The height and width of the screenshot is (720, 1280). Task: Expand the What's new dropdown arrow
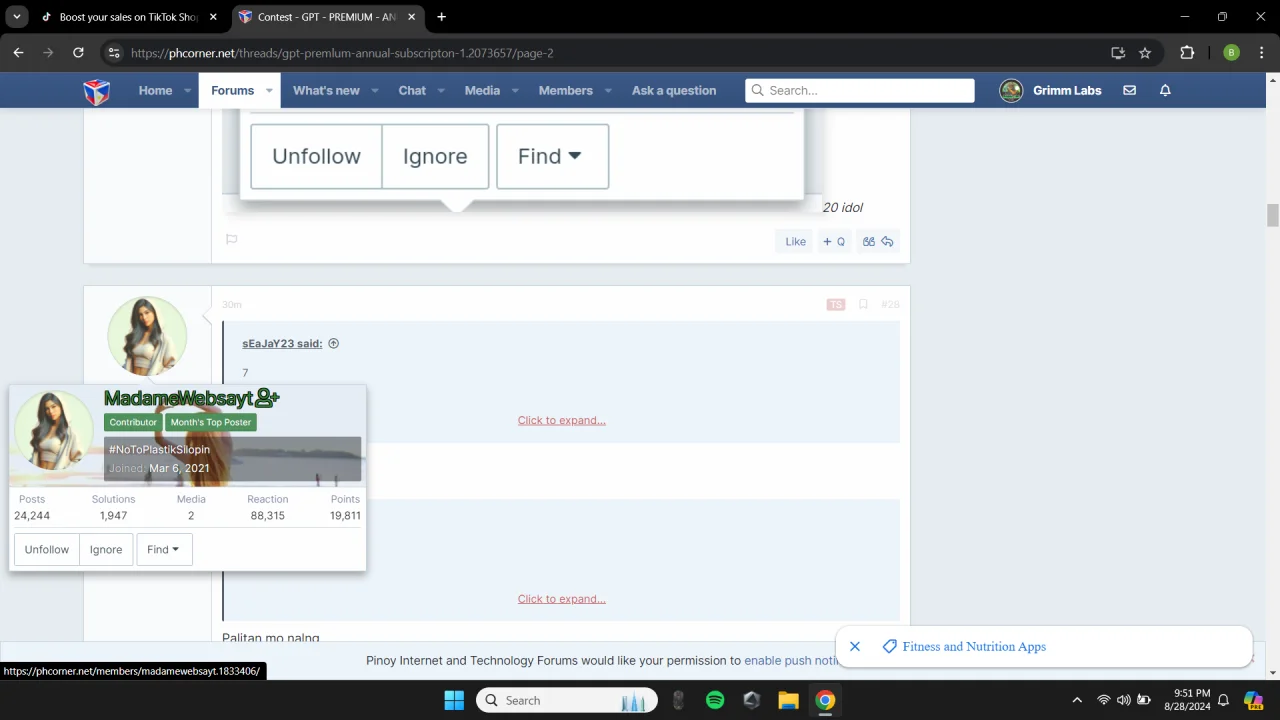coord(375,91)
